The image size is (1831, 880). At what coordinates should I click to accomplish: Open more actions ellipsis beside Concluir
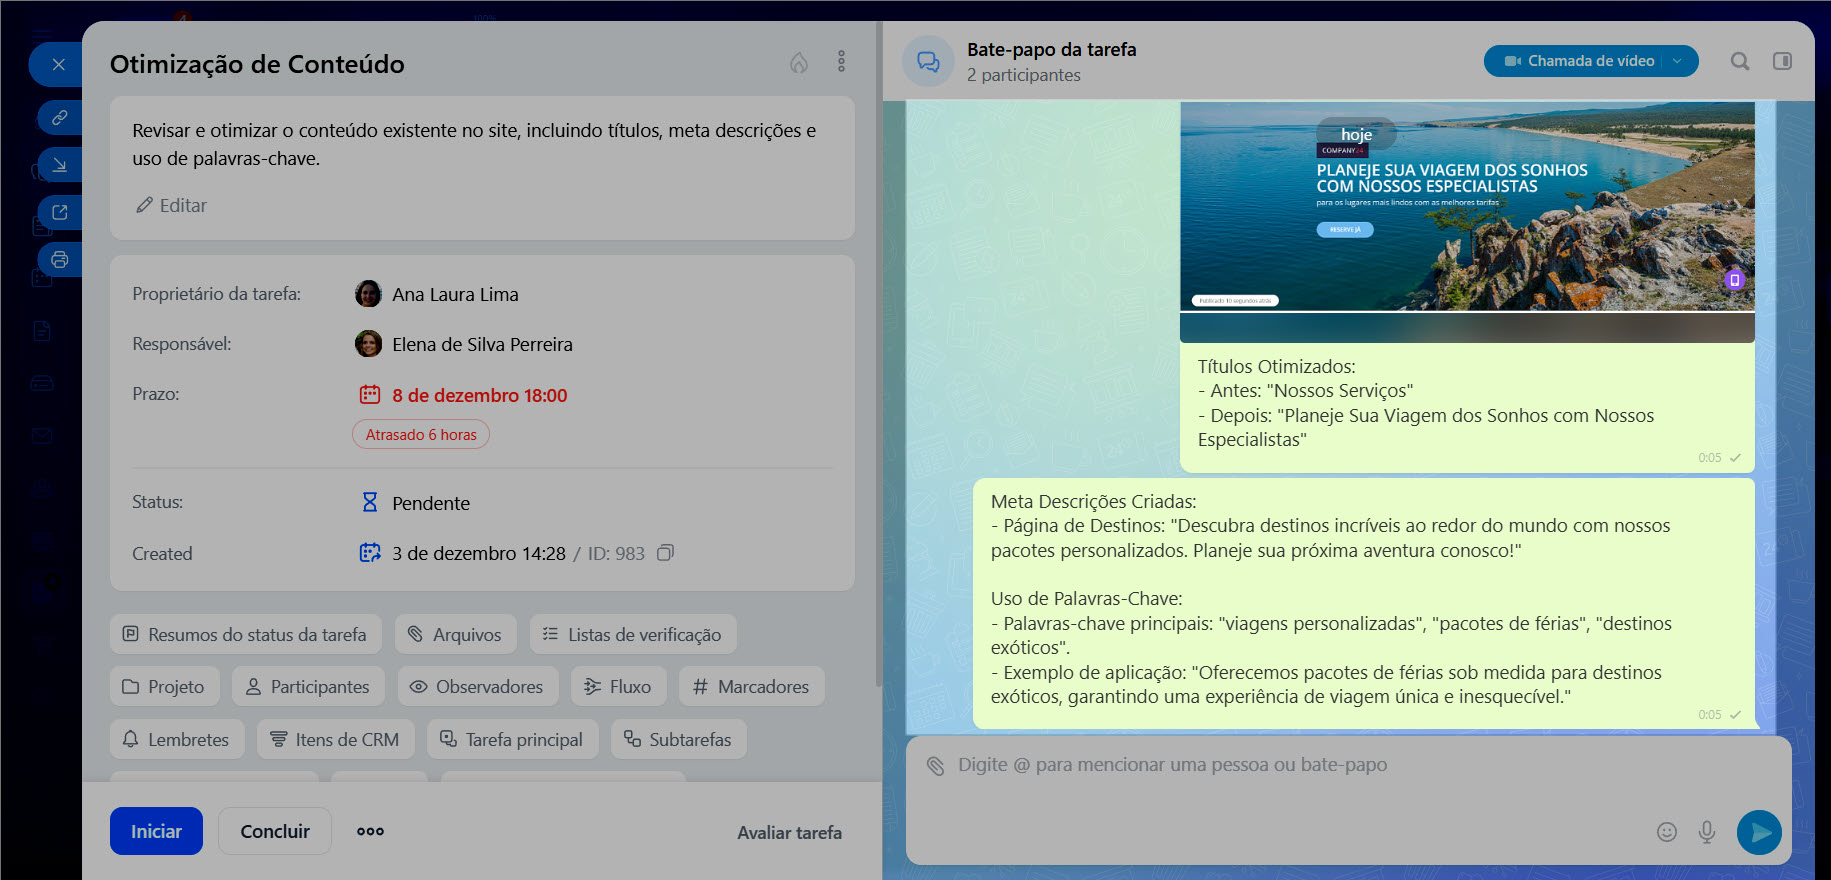point(370,831)
